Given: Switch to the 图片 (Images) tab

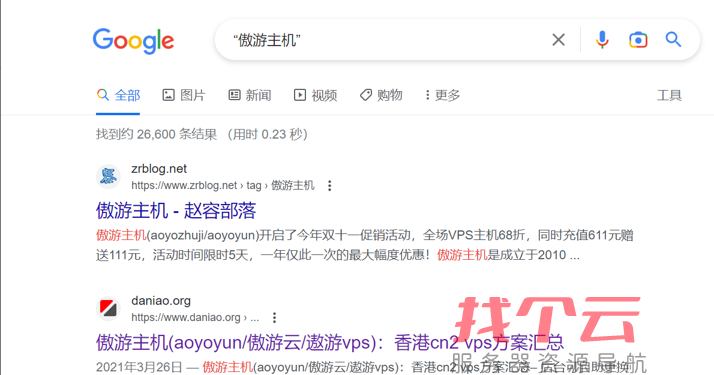Looking at the screenshot, I should tap(184, 95).
